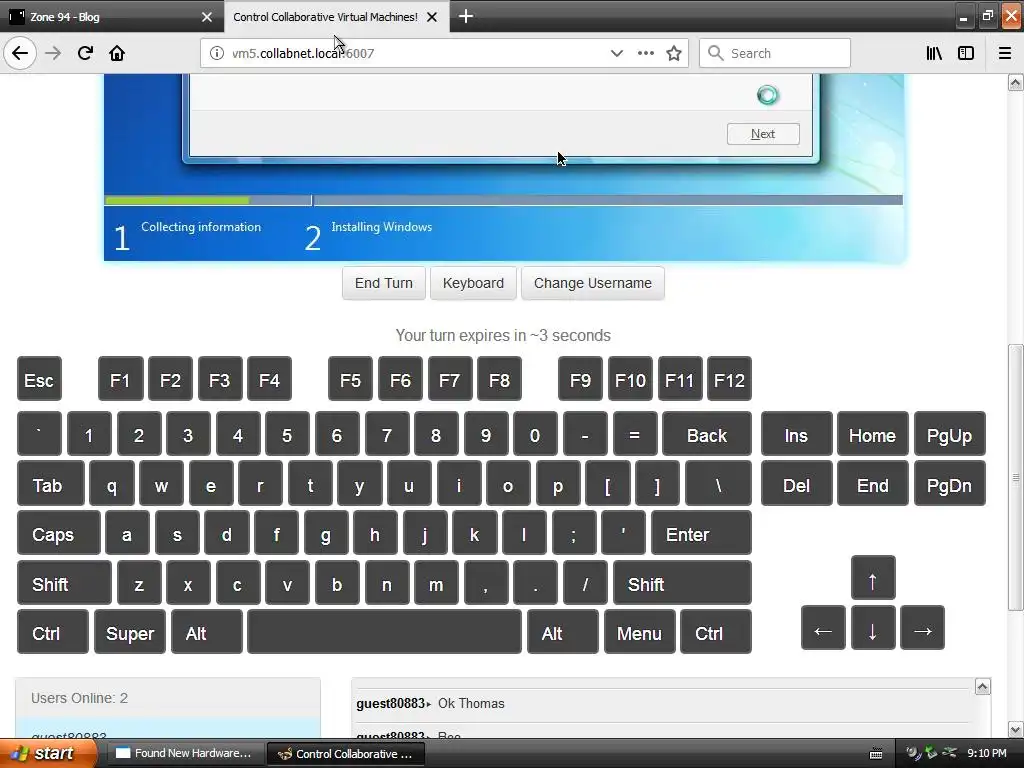
Task: Click the Back key on virtual keyboard
Action: (x=707, y=434)
